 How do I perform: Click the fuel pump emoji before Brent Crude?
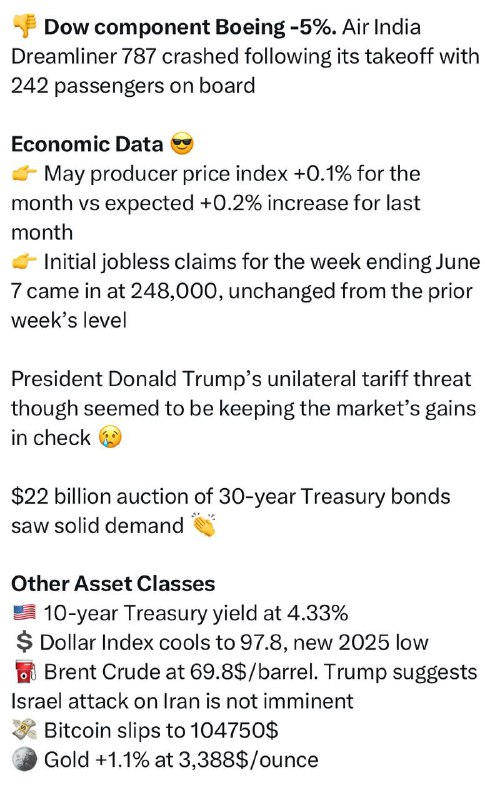coord(24,672)
